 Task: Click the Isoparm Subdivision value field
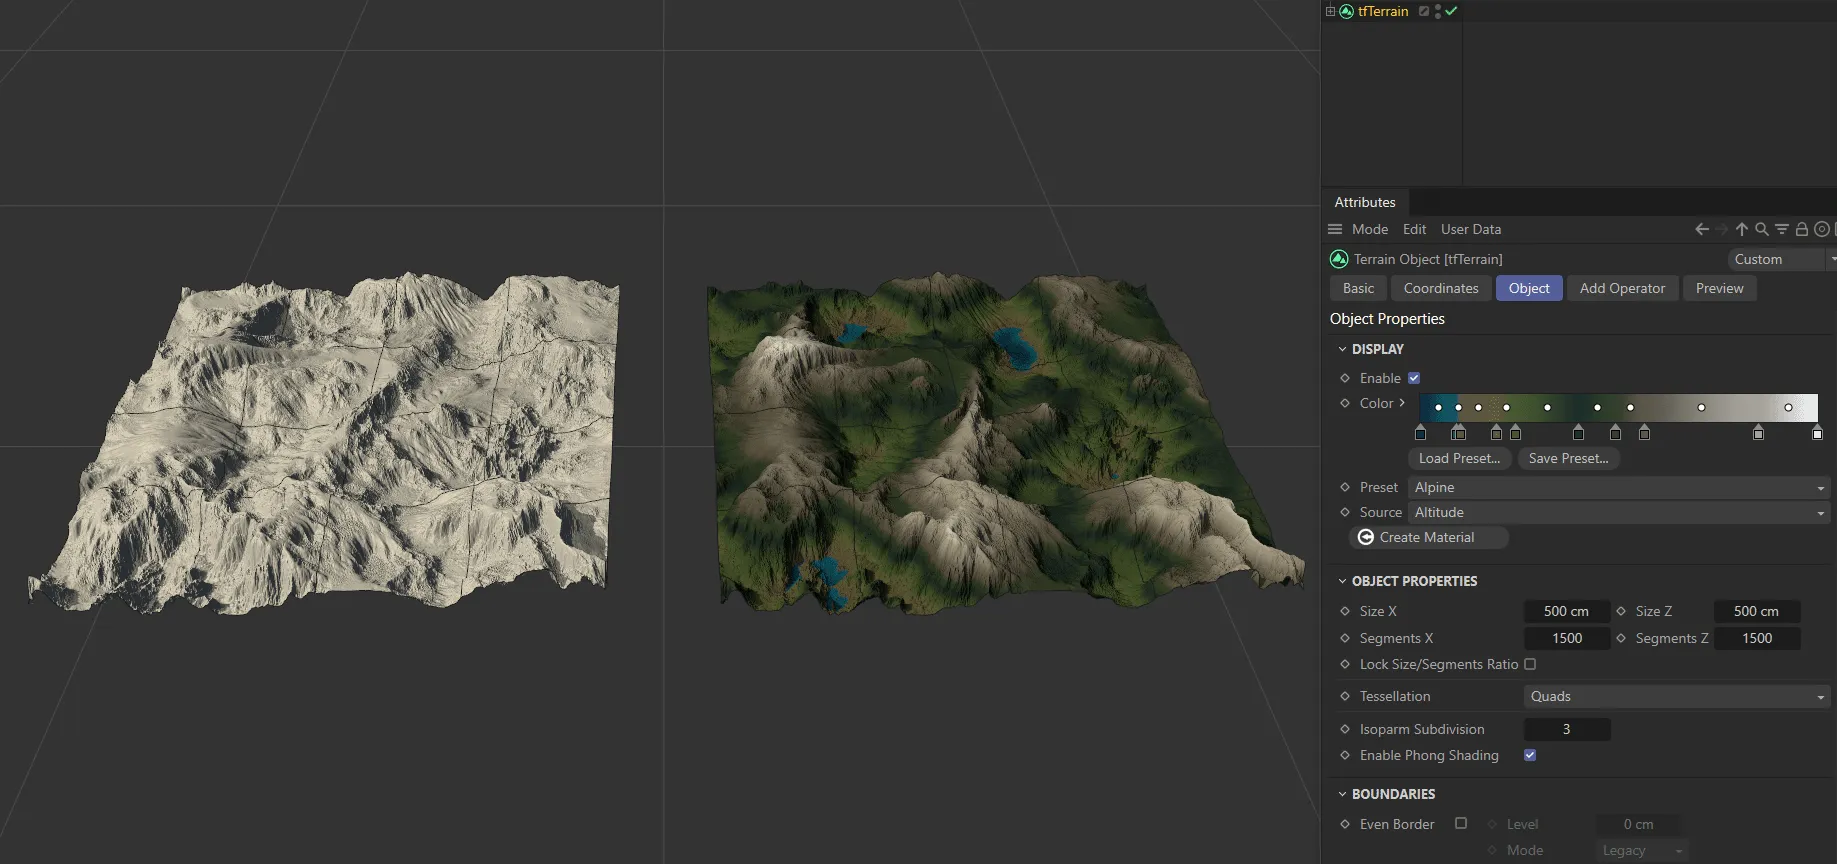1566,729
